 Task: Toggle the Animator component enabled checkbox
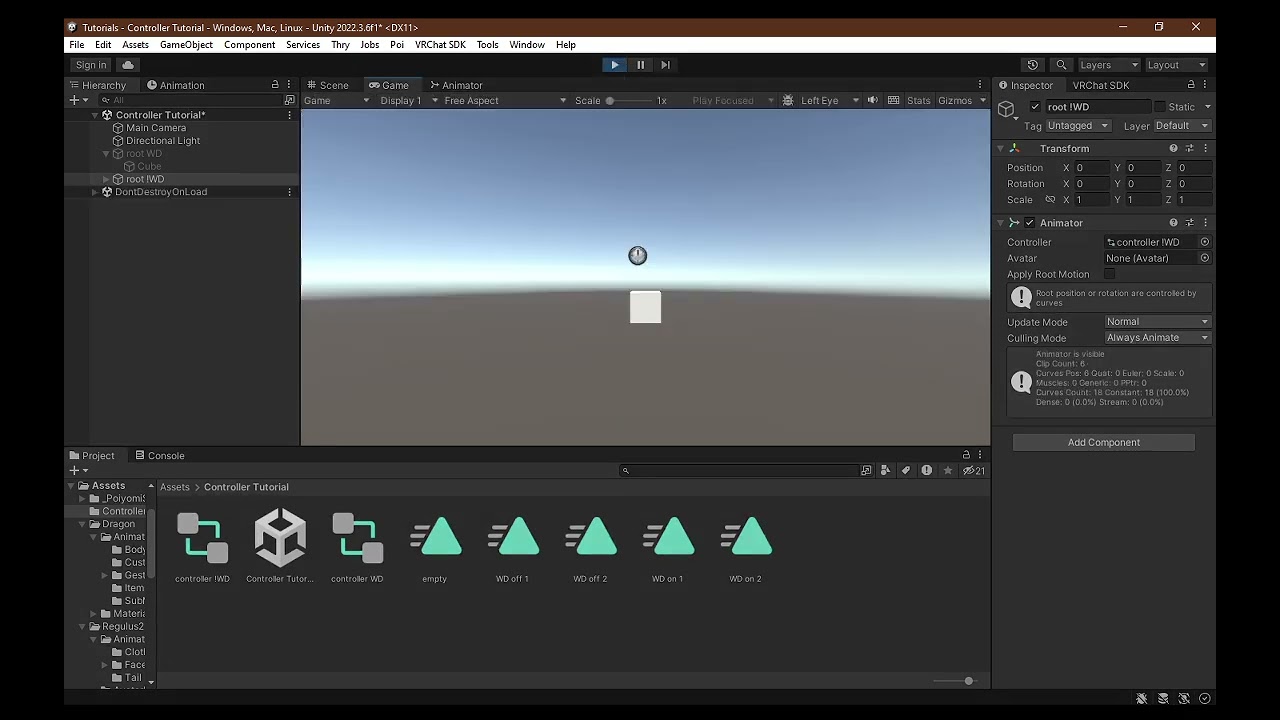[1030, 223]
